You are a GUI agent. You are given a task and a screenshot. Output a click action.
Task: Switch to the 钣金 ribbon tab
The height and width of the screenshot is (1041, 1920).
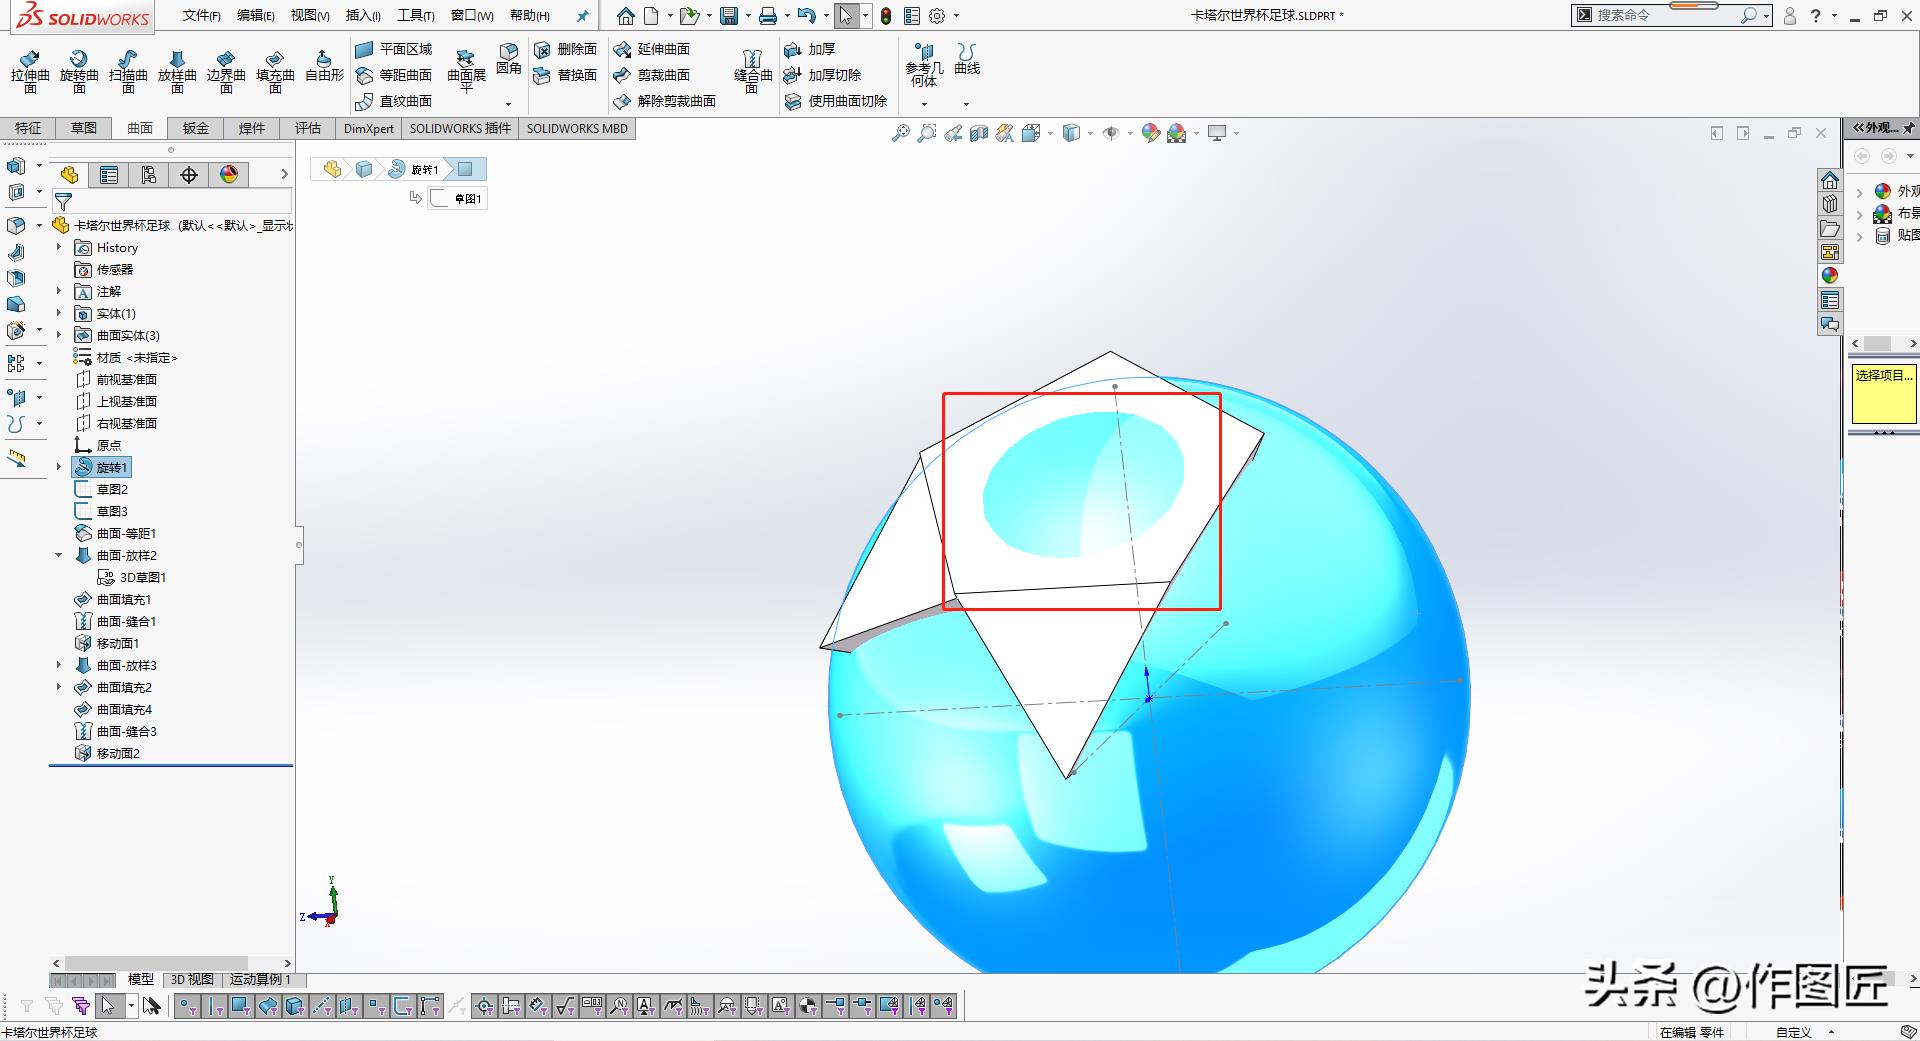[195, 128]
